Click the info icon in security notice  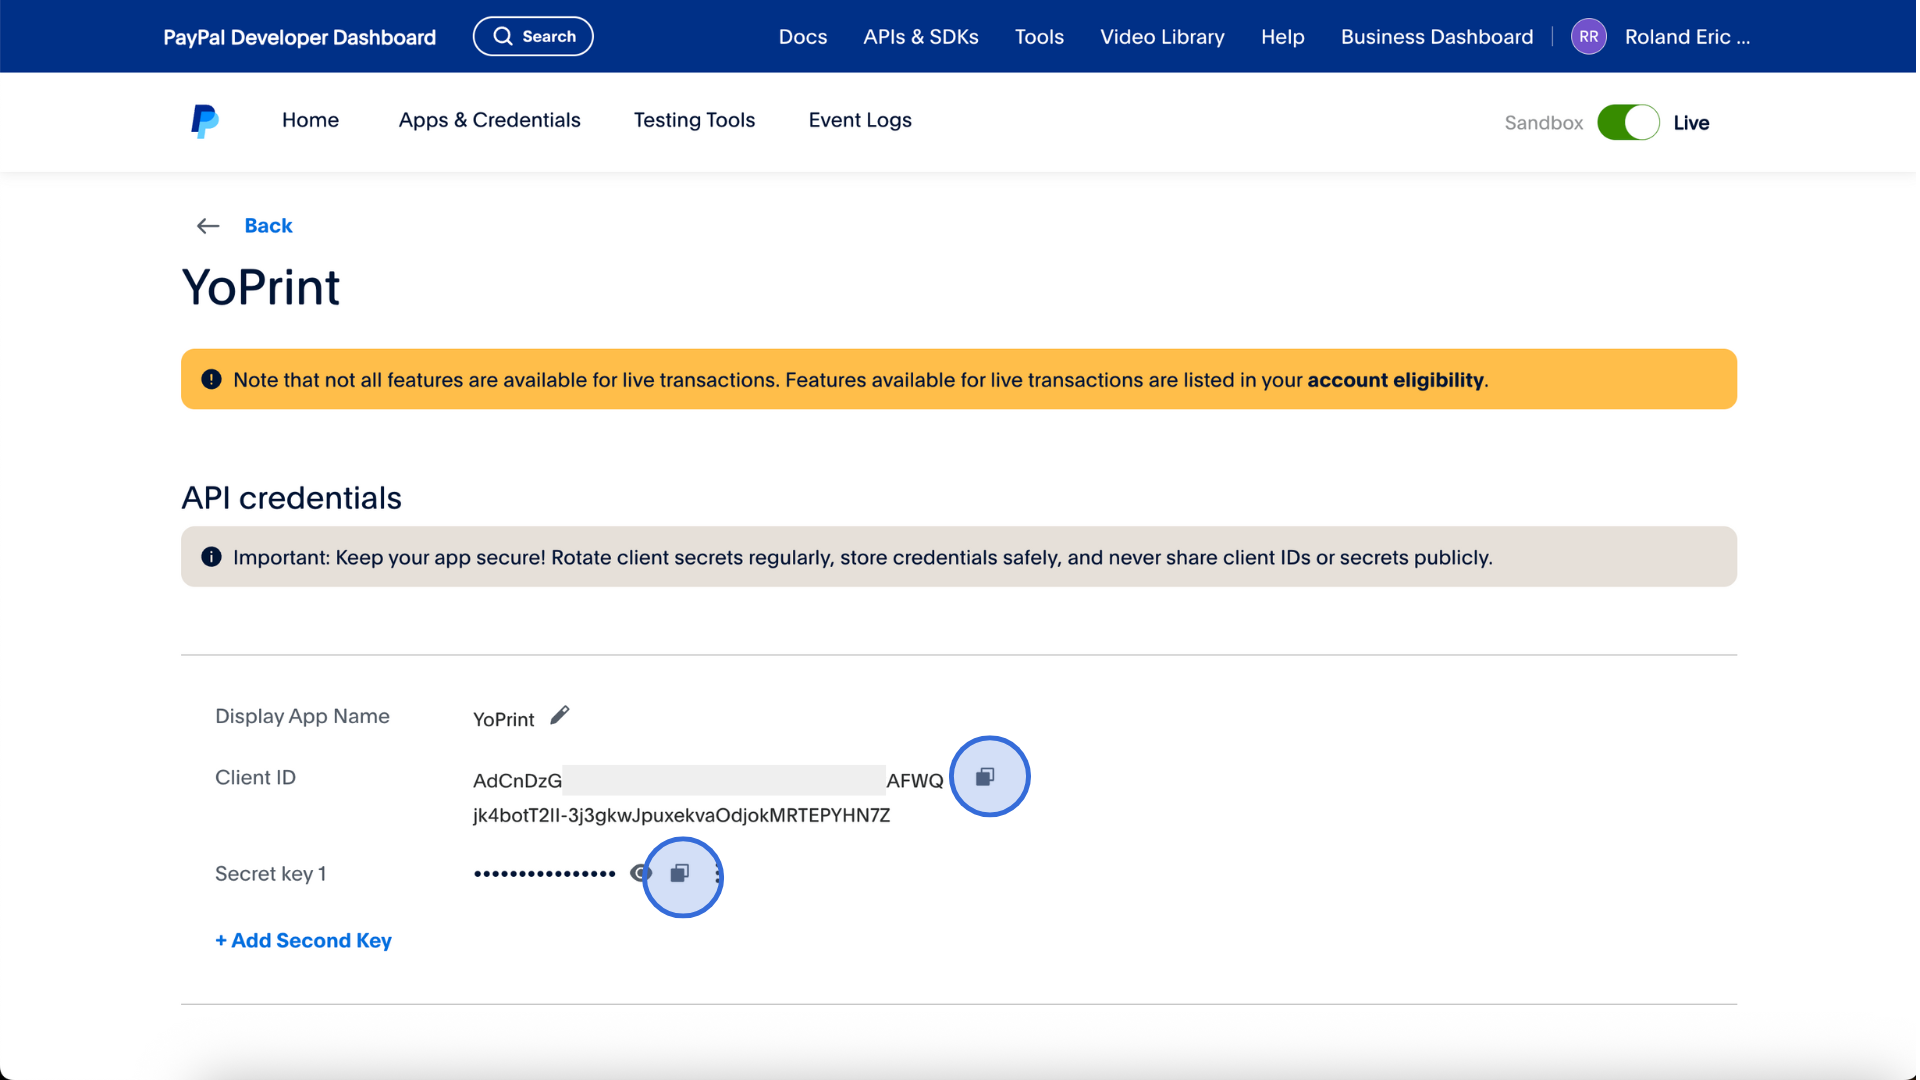point(211,557)
